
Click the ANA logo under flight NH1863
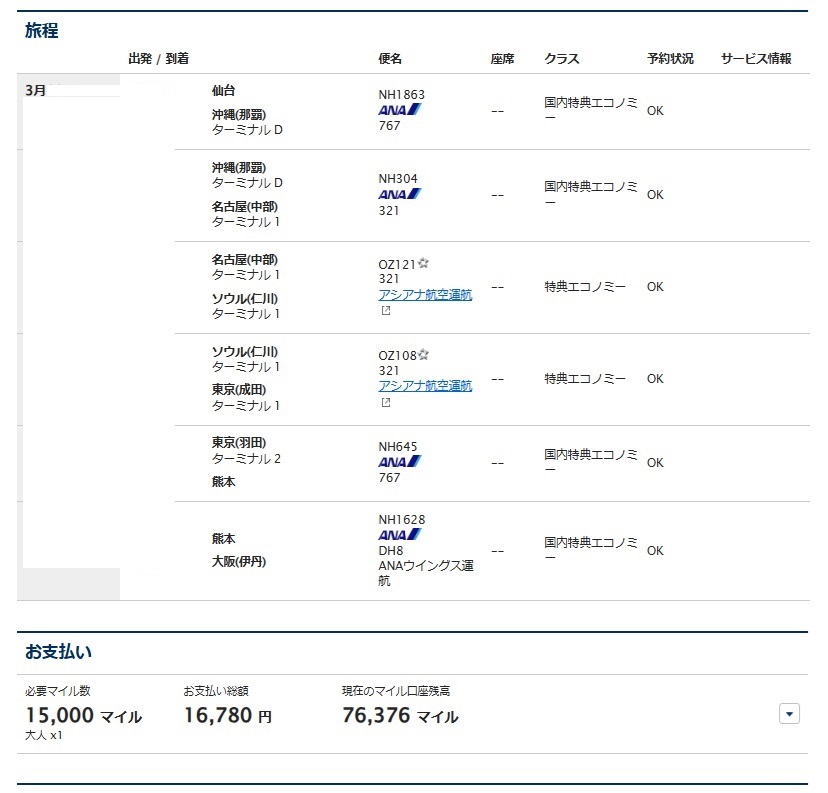coord(399,110)
